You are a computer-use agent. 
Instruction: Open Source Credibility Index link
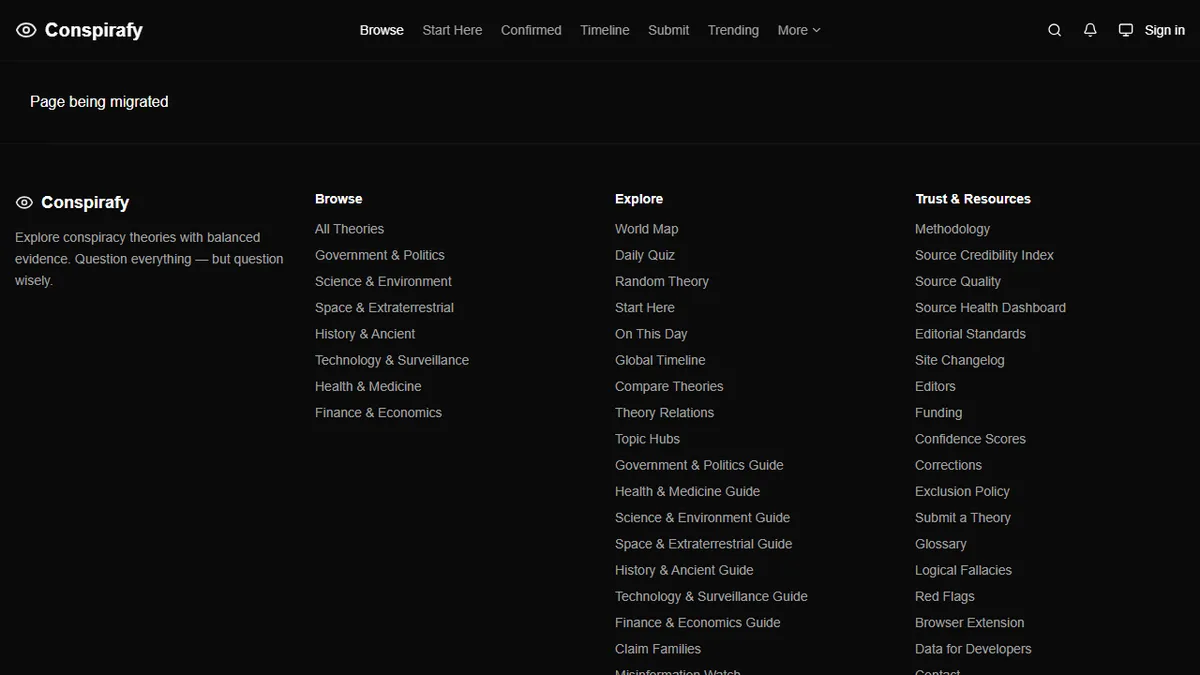click(x=984, y=255)
